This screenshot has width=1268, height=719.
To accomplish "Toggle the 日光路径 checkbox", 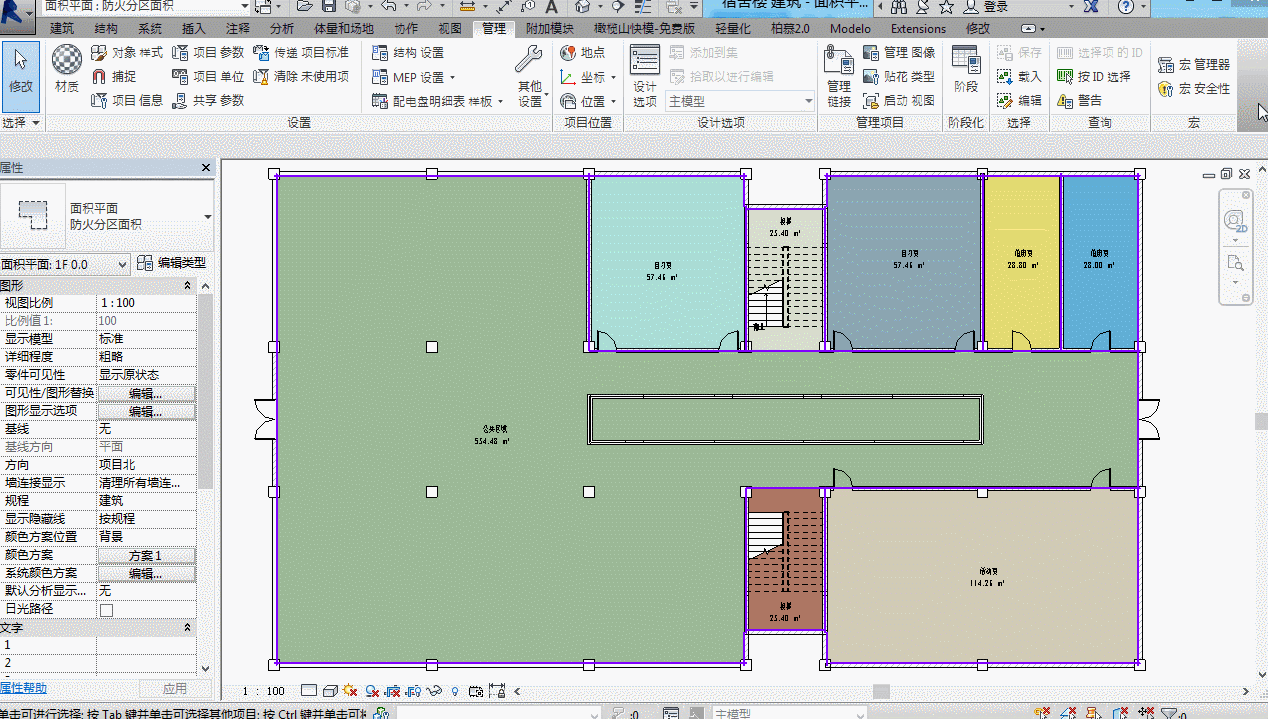I will [x=106, y=609].
